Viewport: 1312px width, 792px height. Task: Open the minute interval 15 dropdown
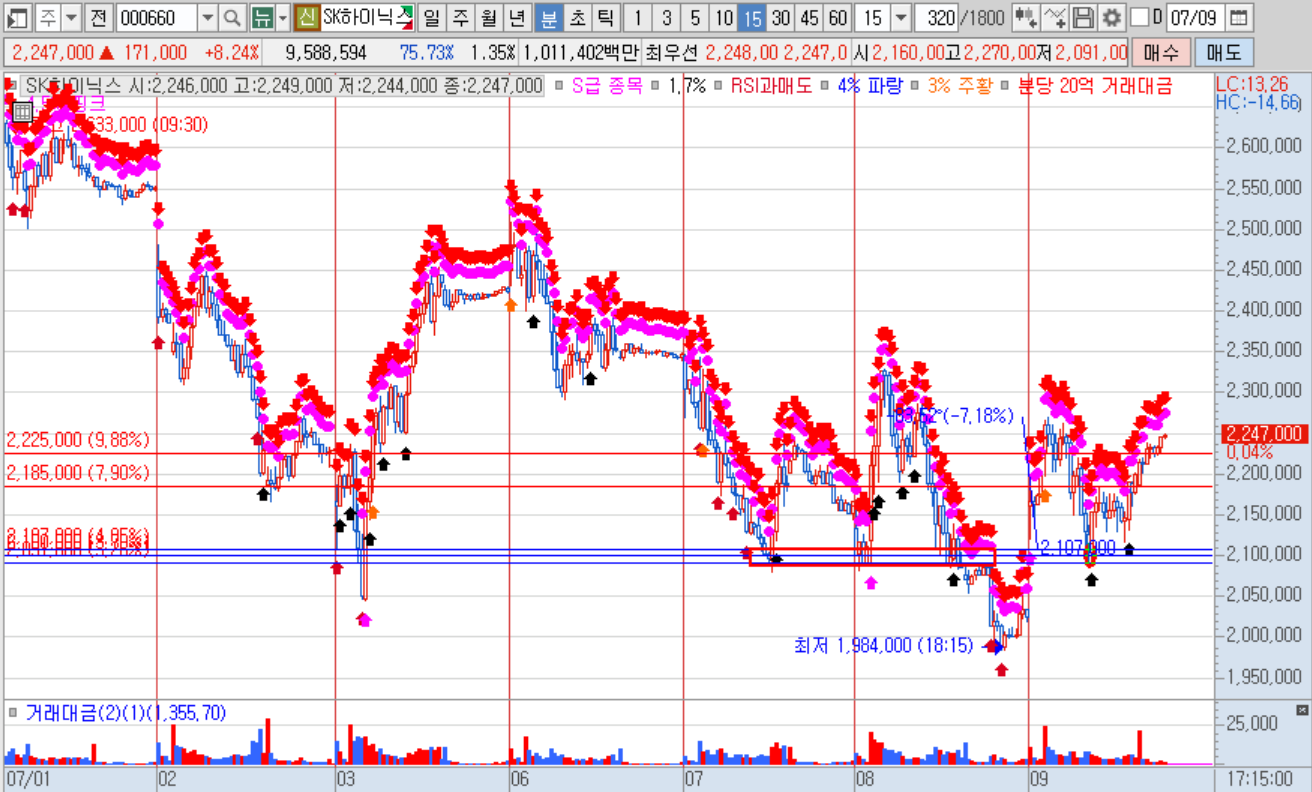(900, 17)
